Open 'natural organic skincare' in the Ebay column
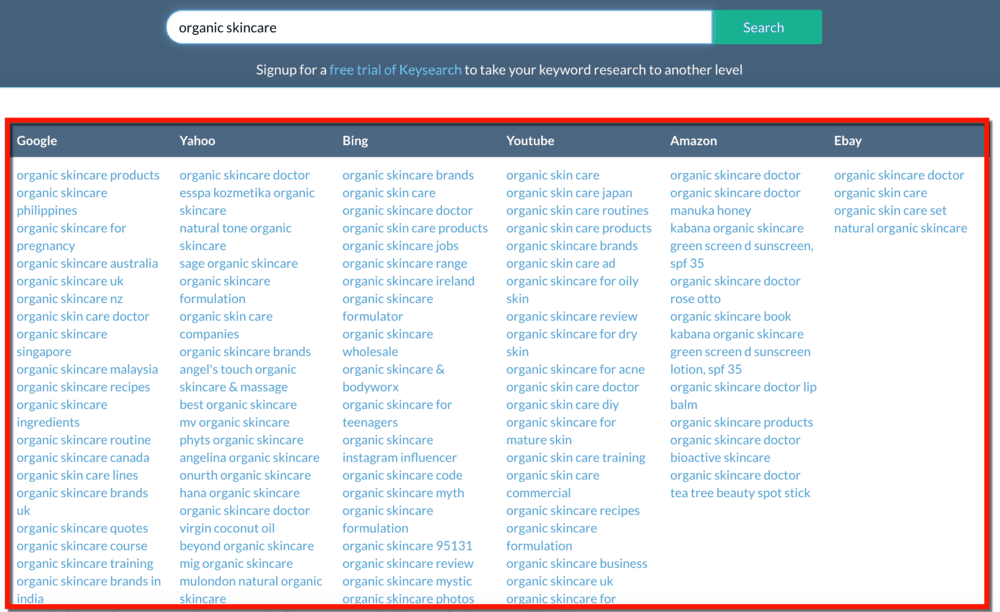This screenshot has height=612, width=1000. tap(901, 228)
